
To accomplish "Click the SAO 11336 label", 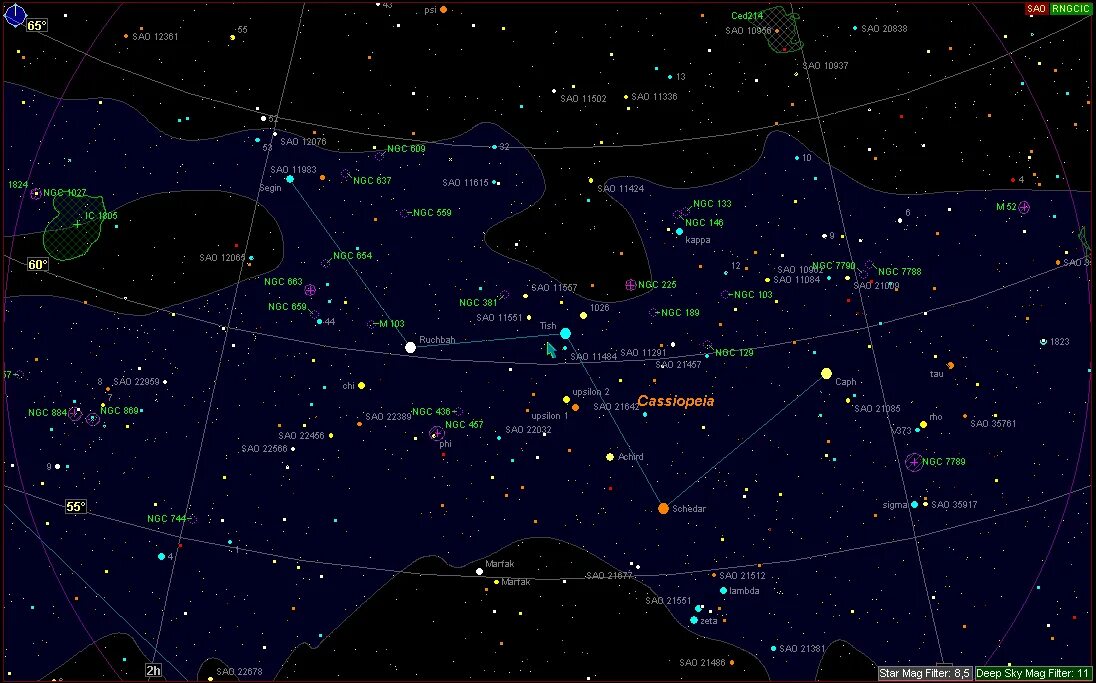I will pos(654,96).
